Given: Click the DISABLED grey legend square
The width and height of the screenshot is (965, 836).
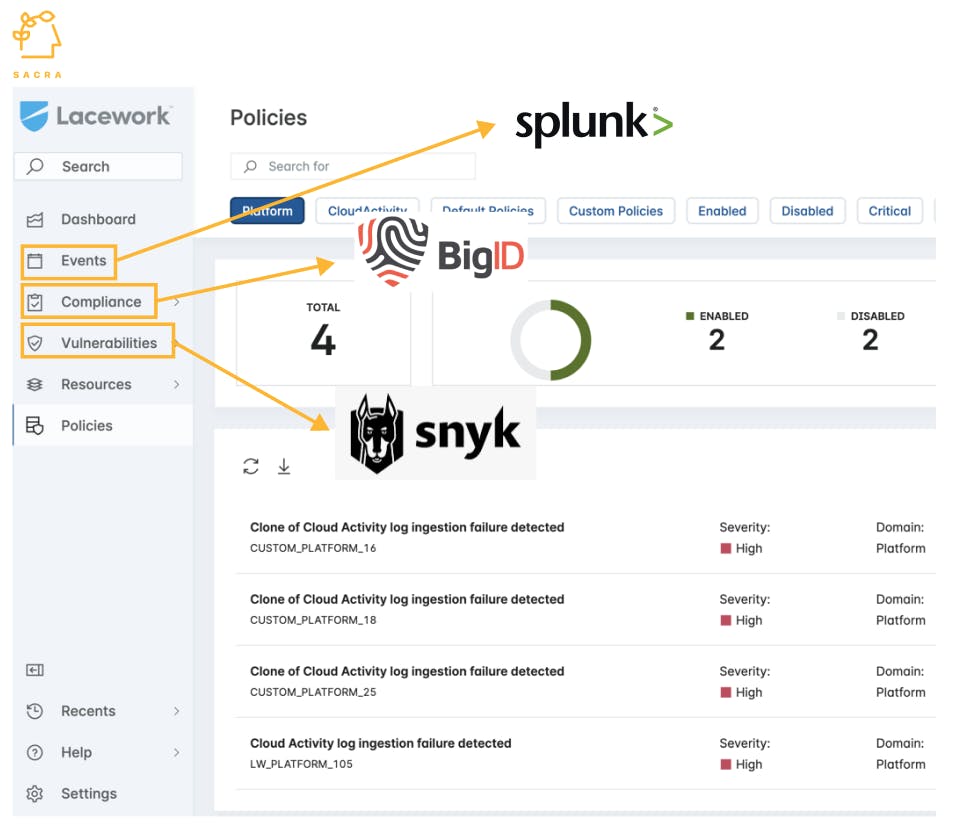Looking at the screenshot, I should click(x=841, y=316).
